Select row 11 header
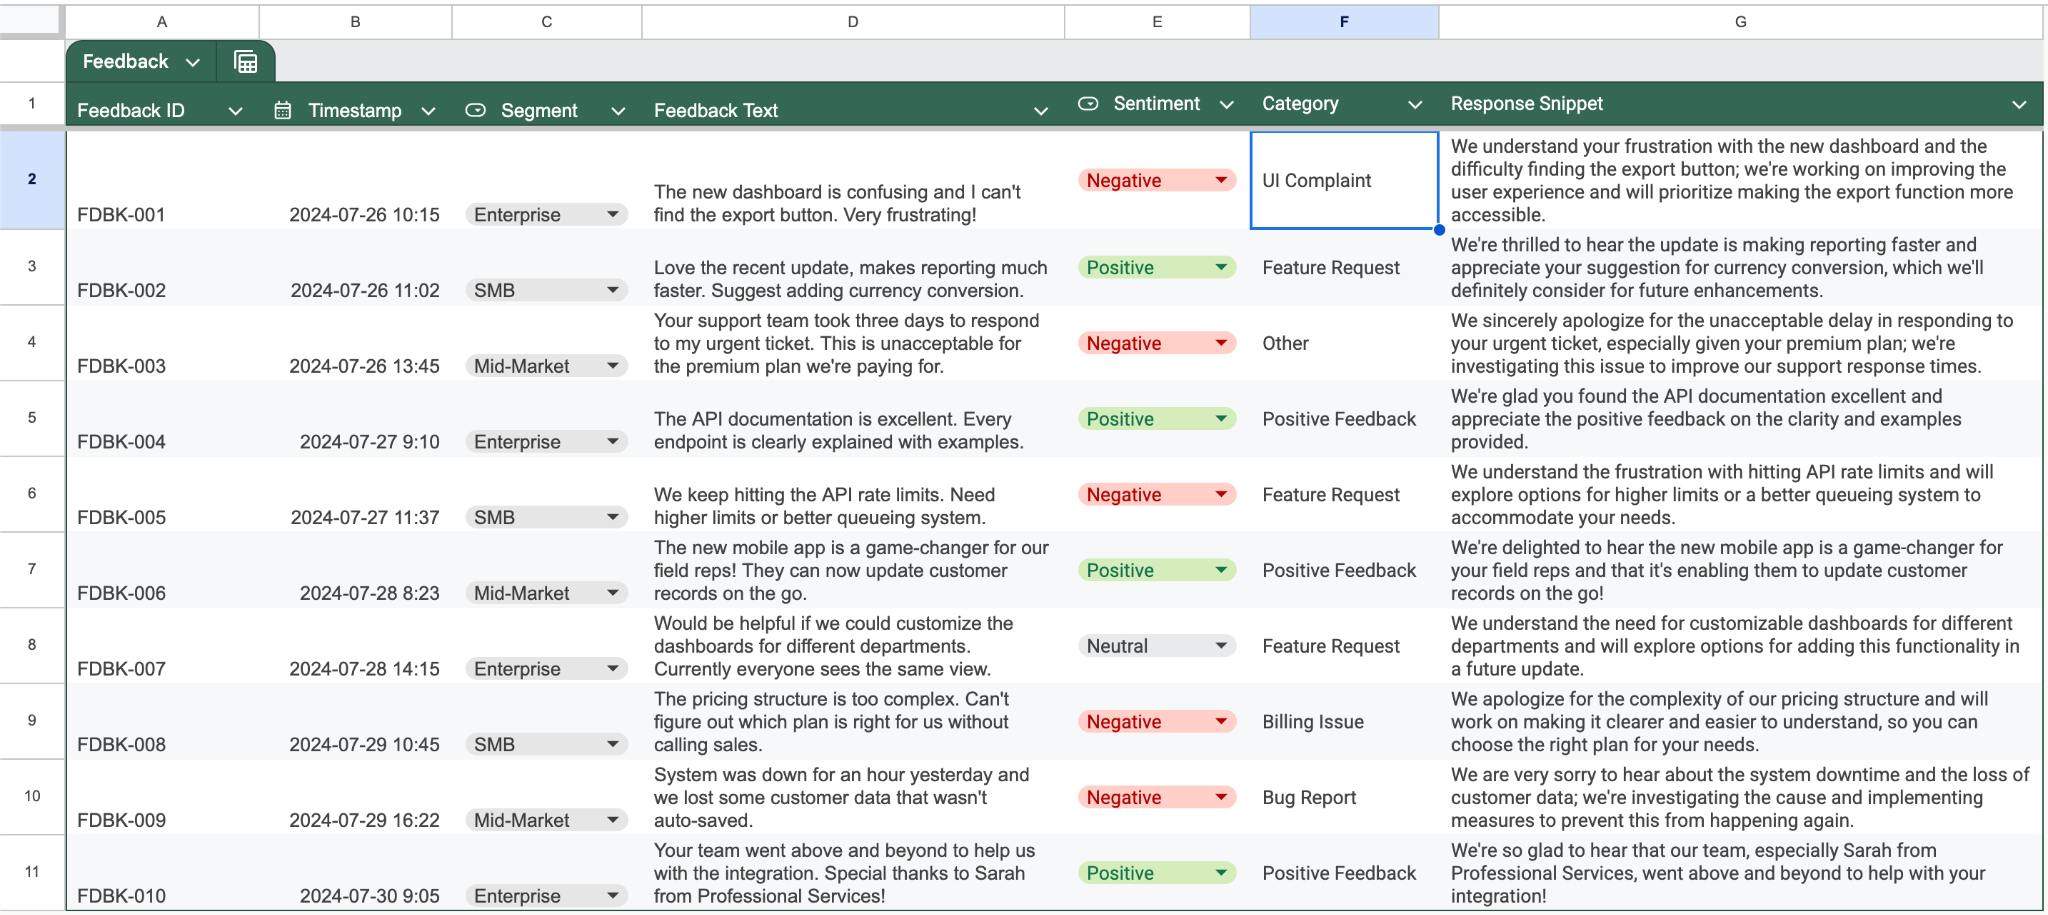 tap(32, 872)
